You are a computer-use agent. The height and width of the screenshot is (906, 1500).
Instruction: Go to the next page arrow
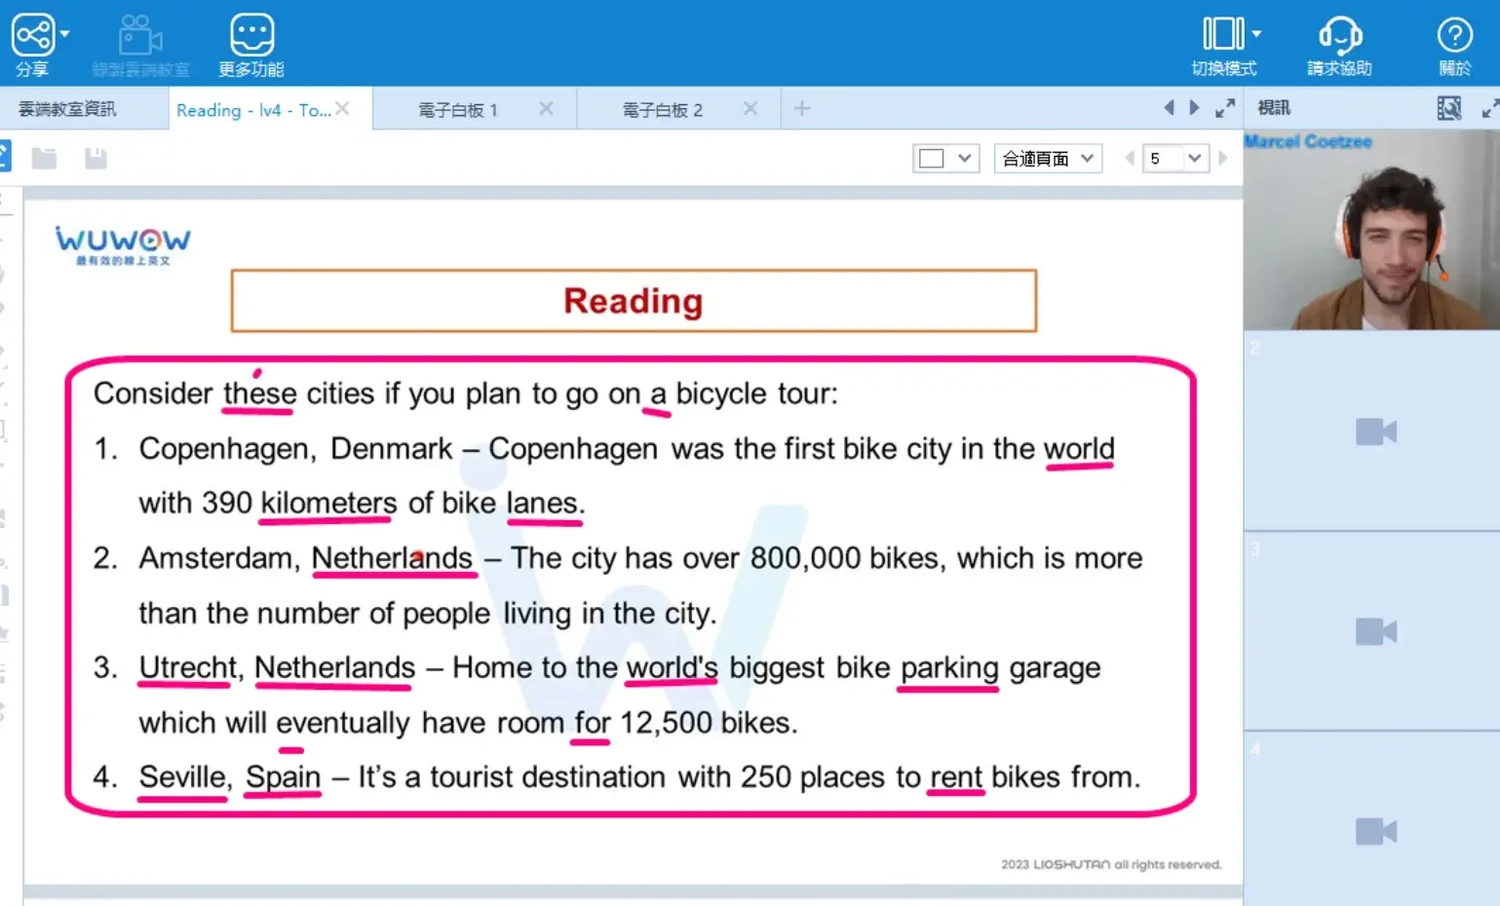1222,158
